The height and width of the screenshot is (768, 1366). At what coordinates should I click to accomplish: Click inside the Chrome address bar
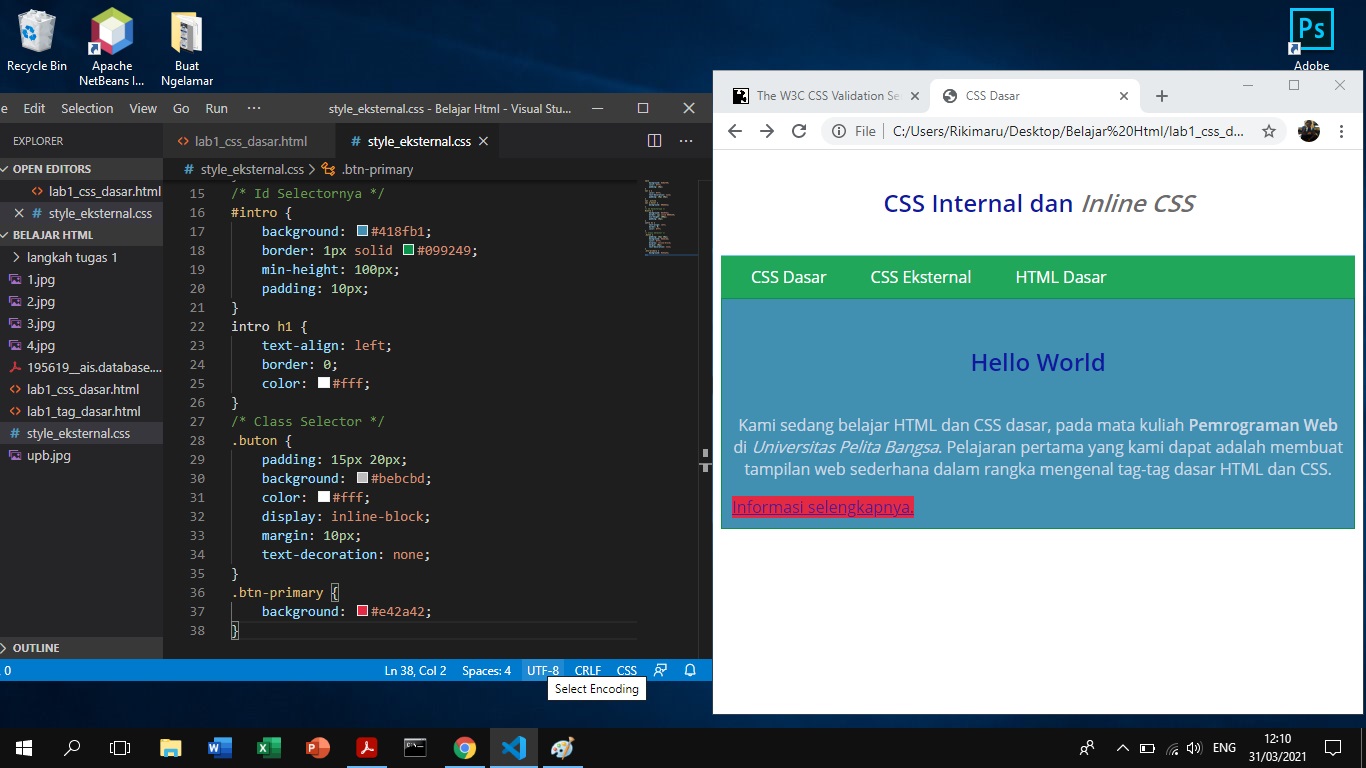(1050, 131)
